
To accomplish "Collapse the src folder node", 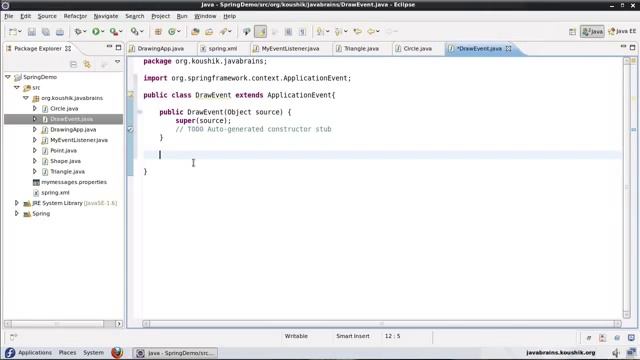I will point(17,87).
